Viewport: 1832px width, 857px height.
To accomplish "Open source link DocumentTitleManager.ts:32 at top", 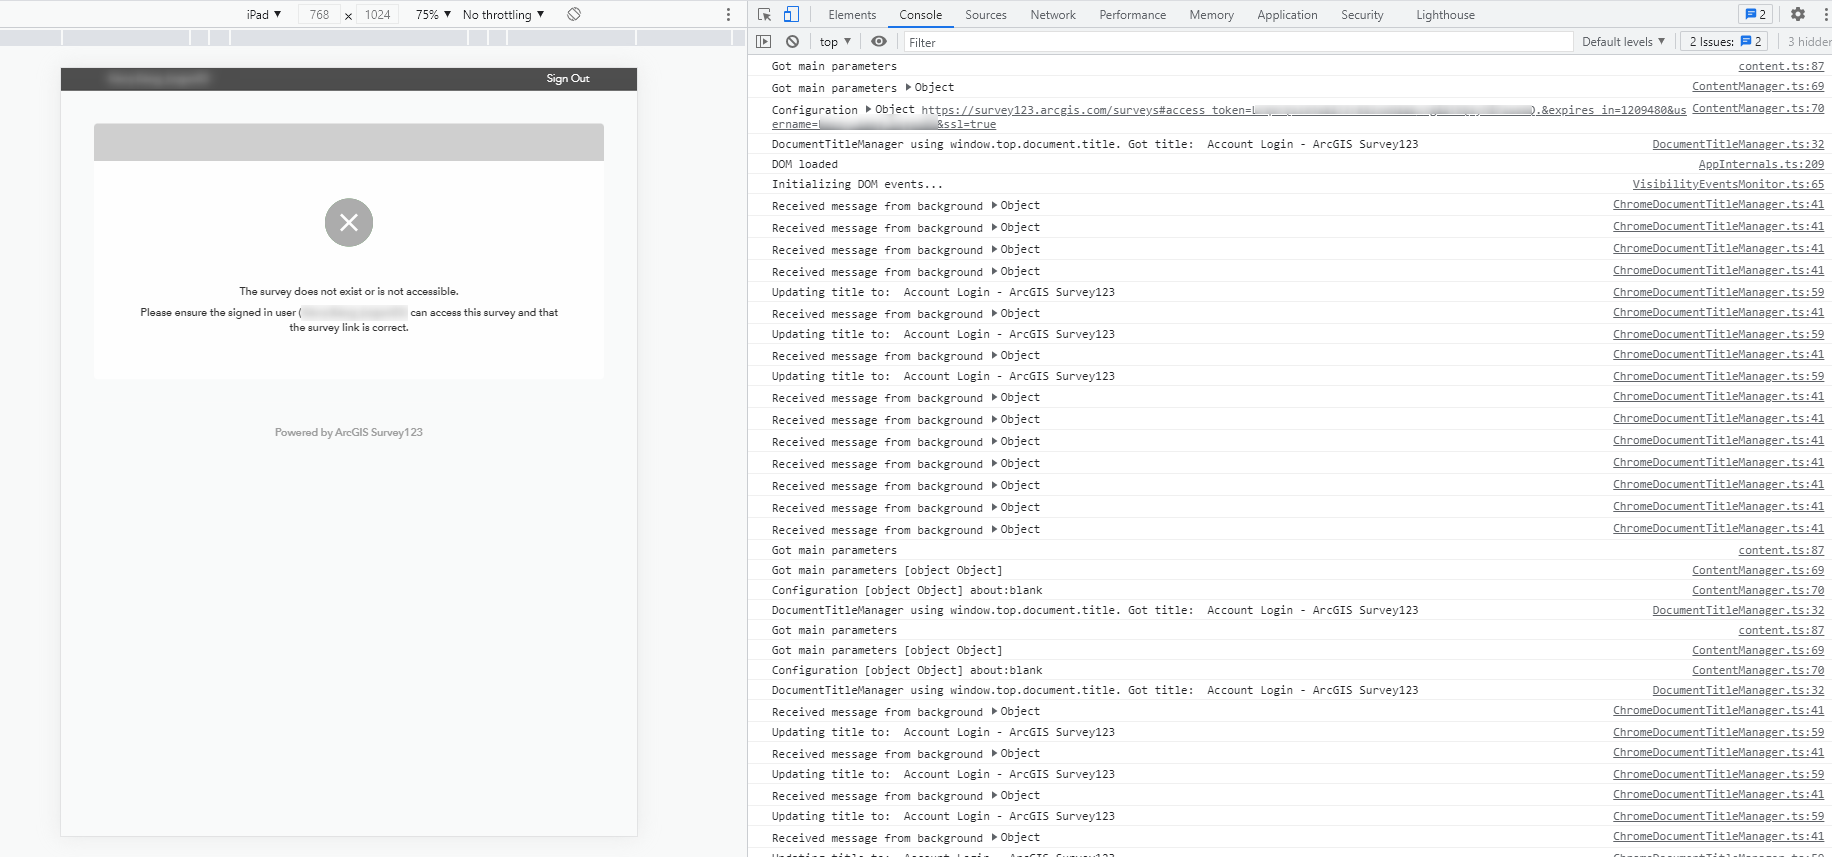I will (1738, 144).
